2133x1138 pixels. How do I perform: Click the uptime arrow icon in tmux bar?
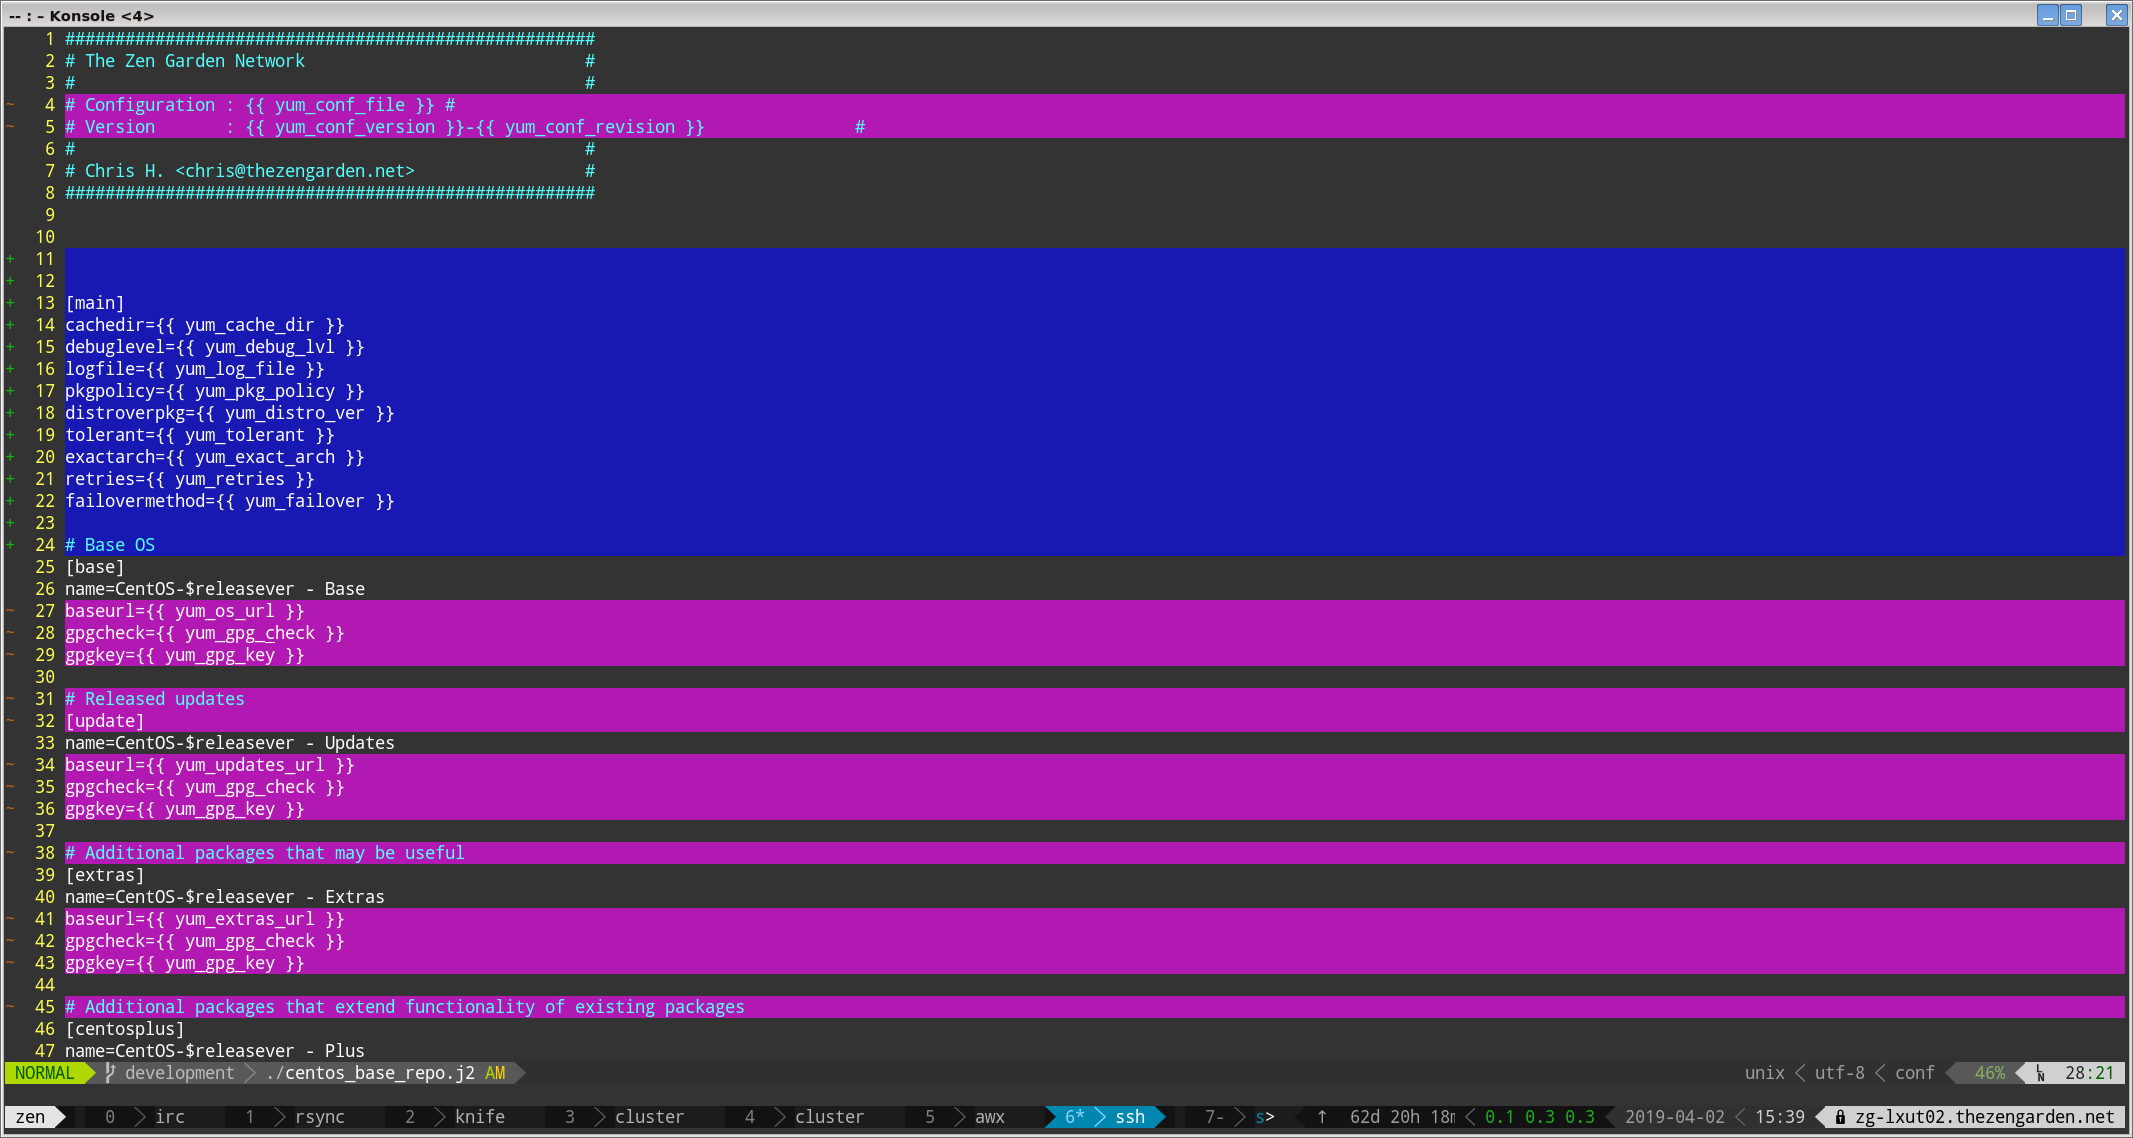point(1321,1117)
